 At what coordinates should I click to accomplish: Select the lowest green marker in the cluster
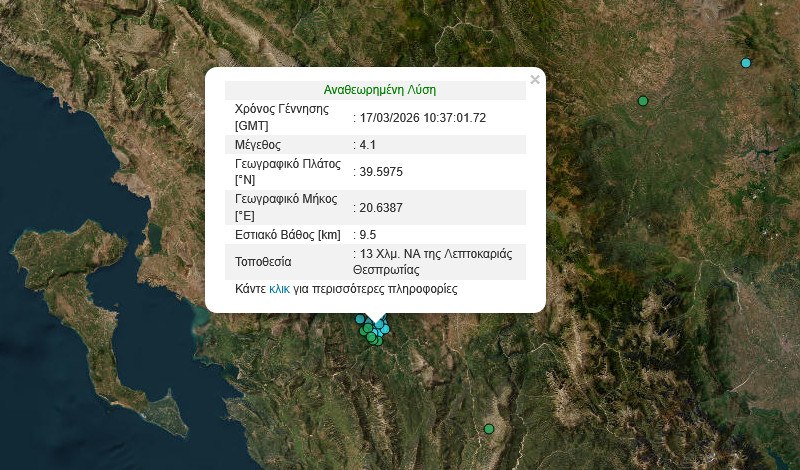pyautogui.click(x=377, y=342)
